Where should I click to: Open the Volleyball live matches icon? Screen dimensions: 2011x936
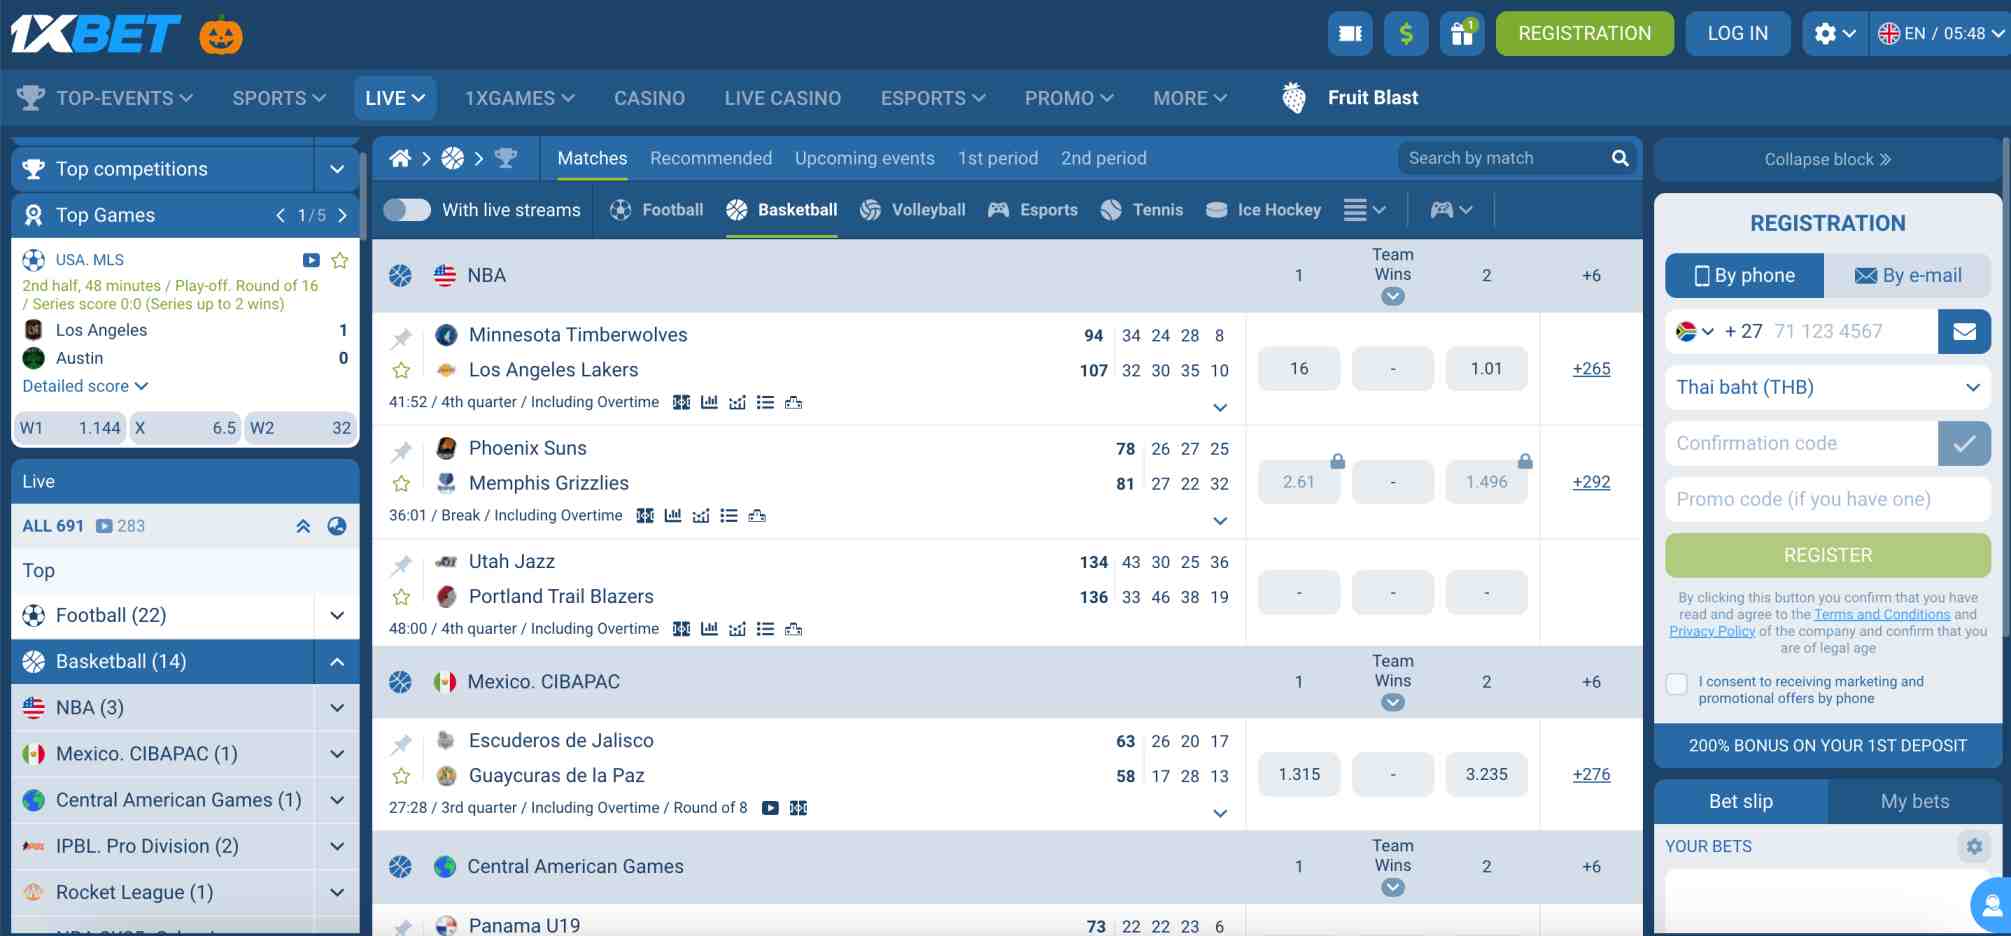pyautogui.click(x=869, y=210)
